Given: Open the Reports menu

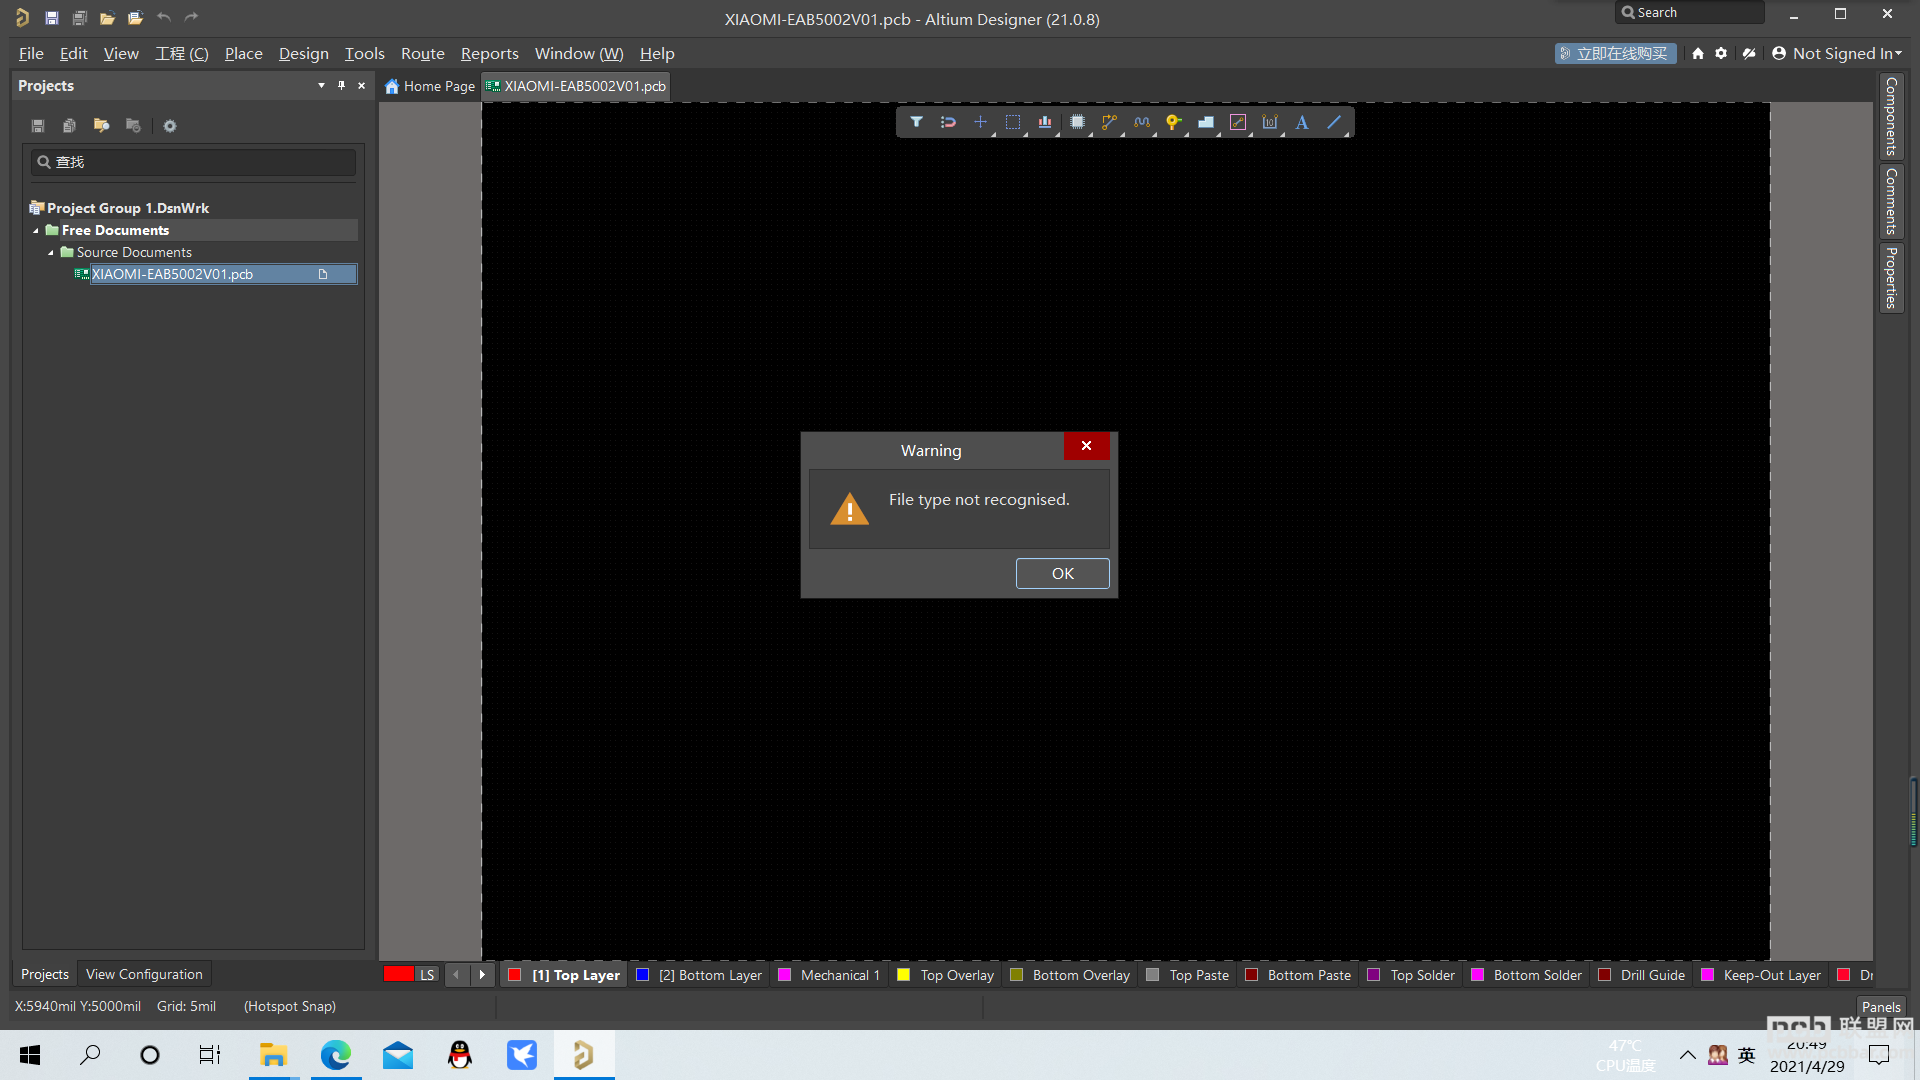Looking at the screenshot, I should (489, 54).
